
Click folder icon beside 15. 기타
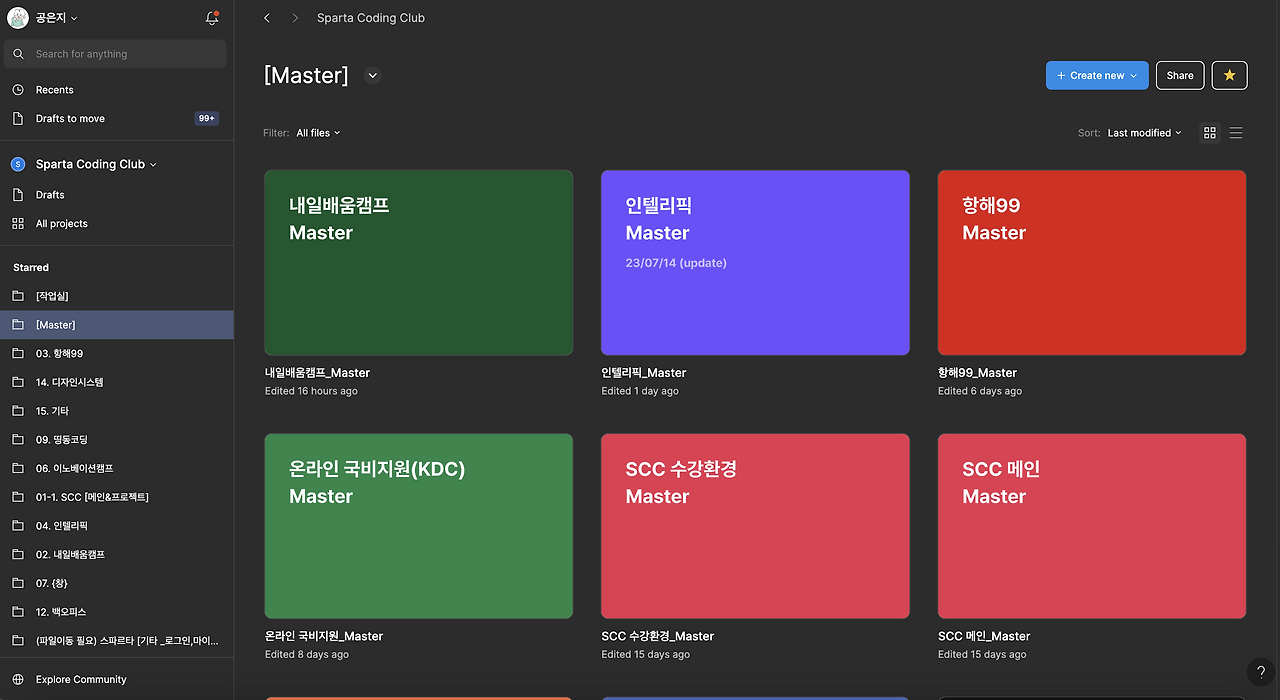pyautogui.click(x=18, y=411)
